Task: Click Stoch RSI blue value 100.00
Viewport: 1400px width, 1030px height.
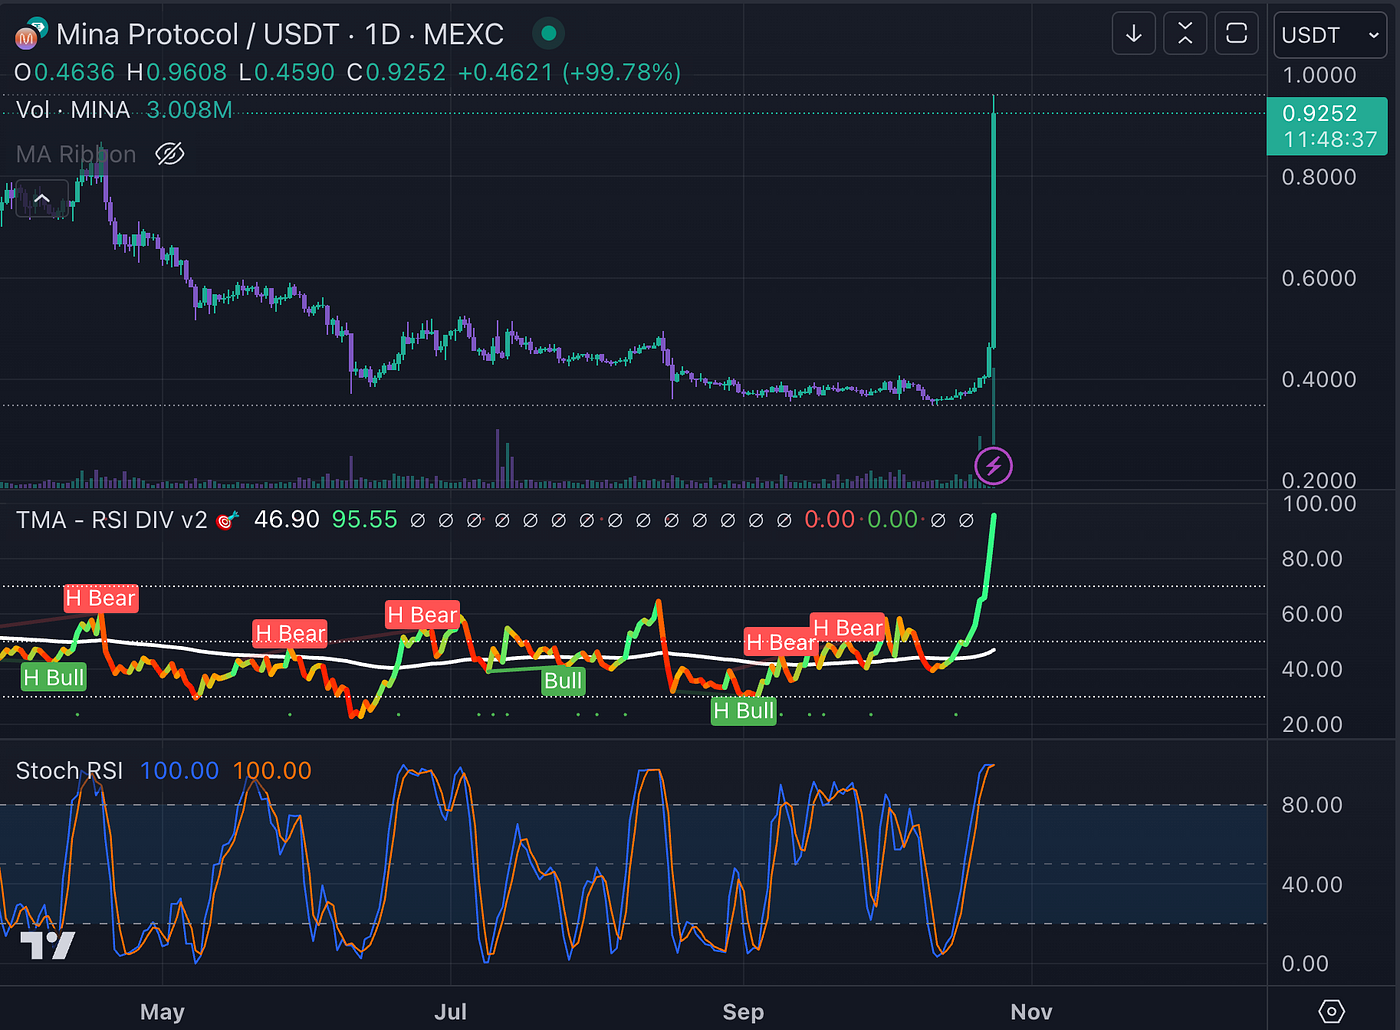Action: [179, 771]
